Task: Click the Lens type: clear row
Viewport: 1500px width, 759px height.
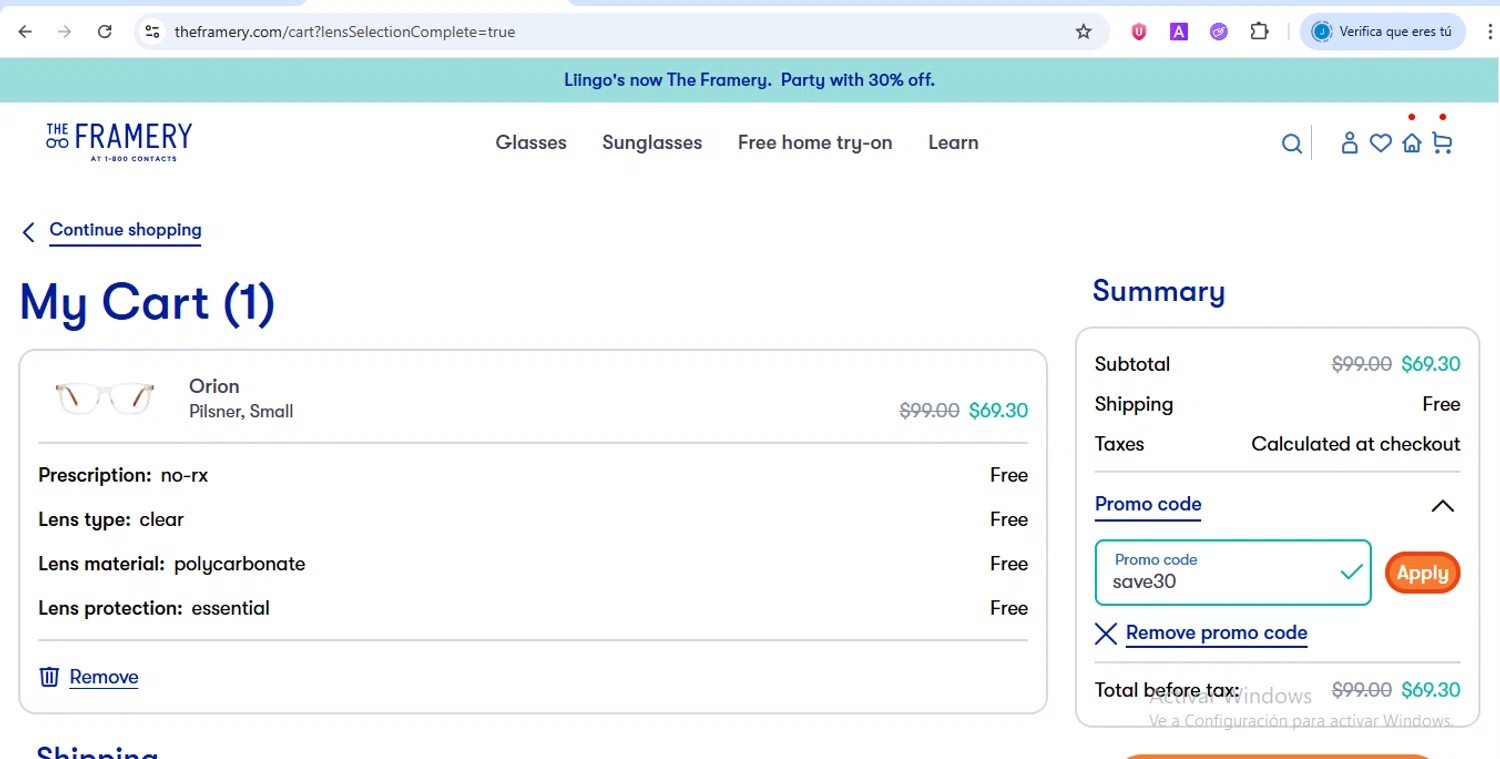Action: click(533, 519)
